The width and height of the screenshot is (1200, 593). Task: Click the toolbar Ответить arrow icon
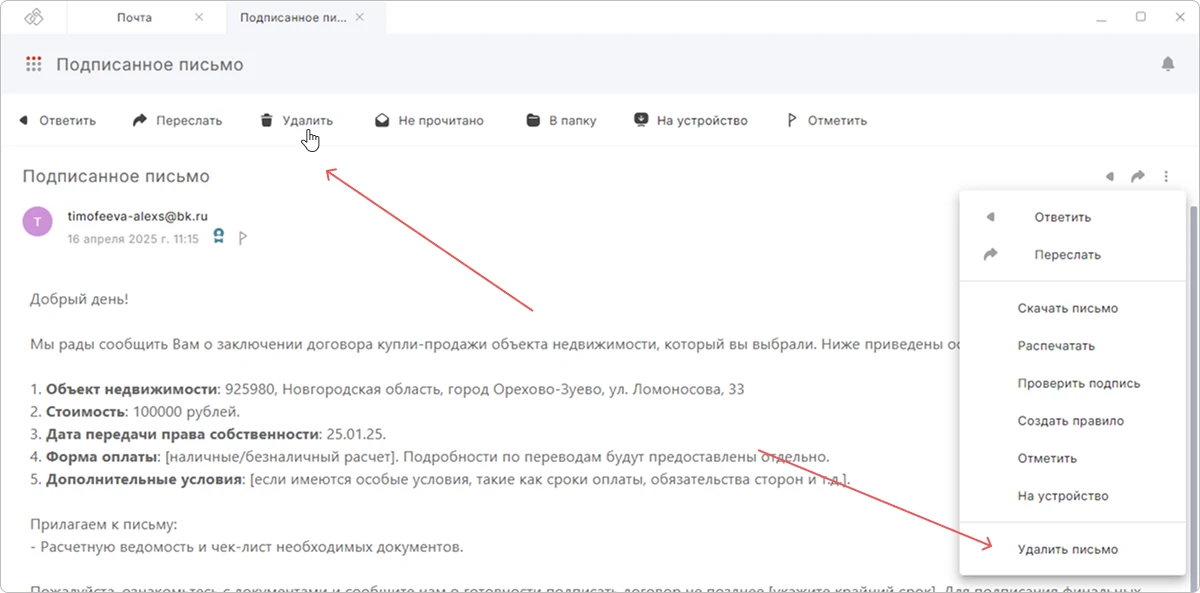[x=24, y=120]
